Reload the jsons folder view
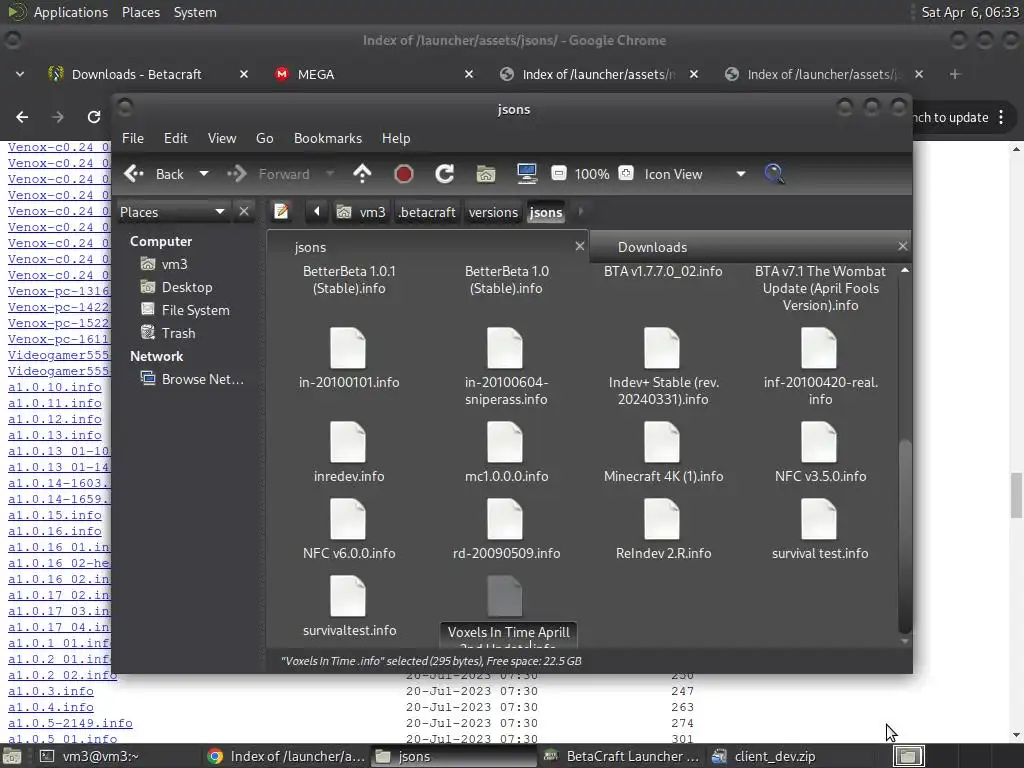This screenshot has width=1024, height=768. click(x=445, y=174)
